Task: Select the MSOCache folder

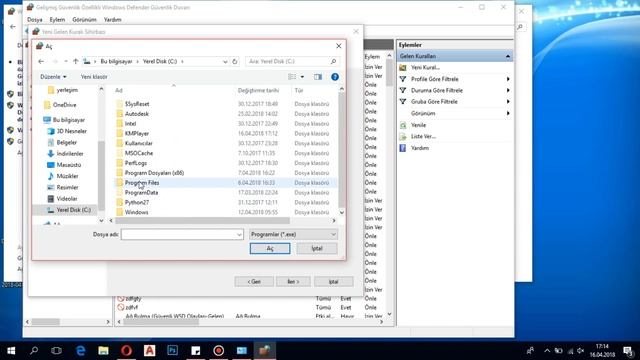Action: 139,153
